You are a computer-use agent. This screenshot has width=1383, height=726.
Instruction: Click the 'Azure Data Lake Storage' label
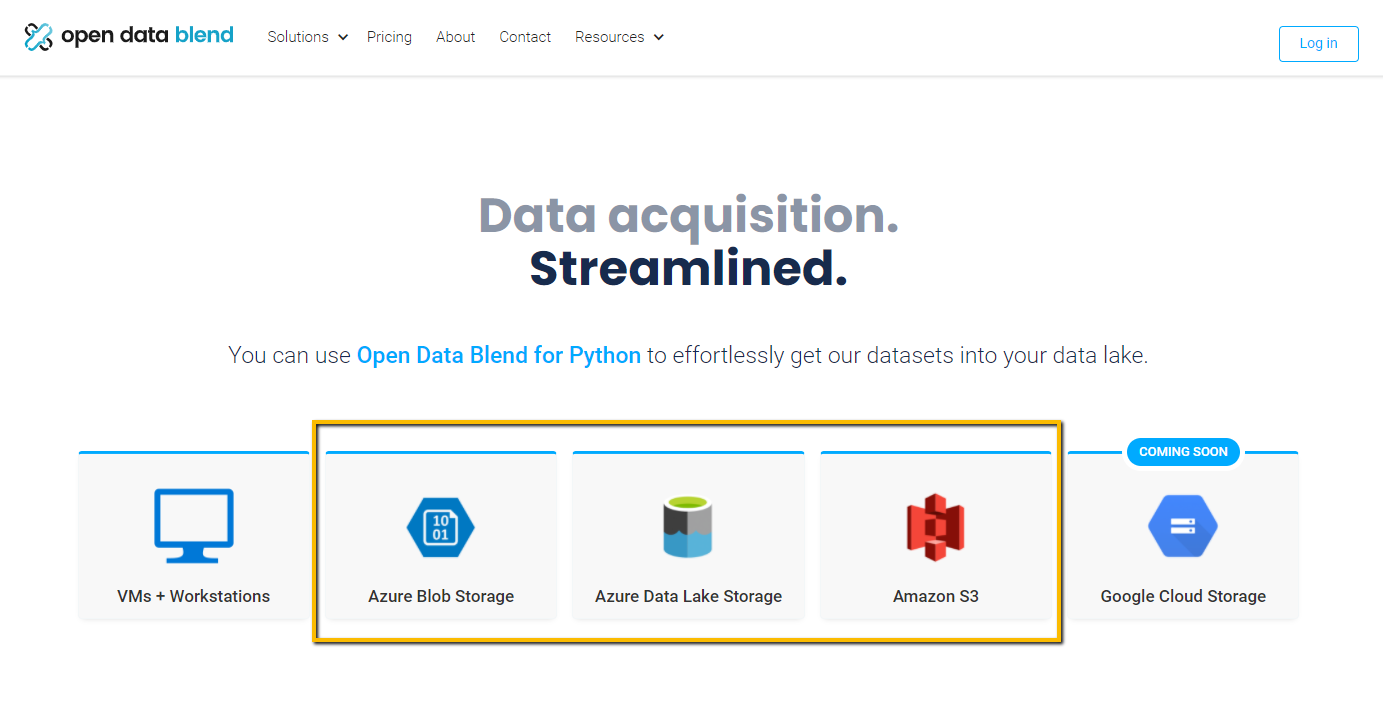688,596
